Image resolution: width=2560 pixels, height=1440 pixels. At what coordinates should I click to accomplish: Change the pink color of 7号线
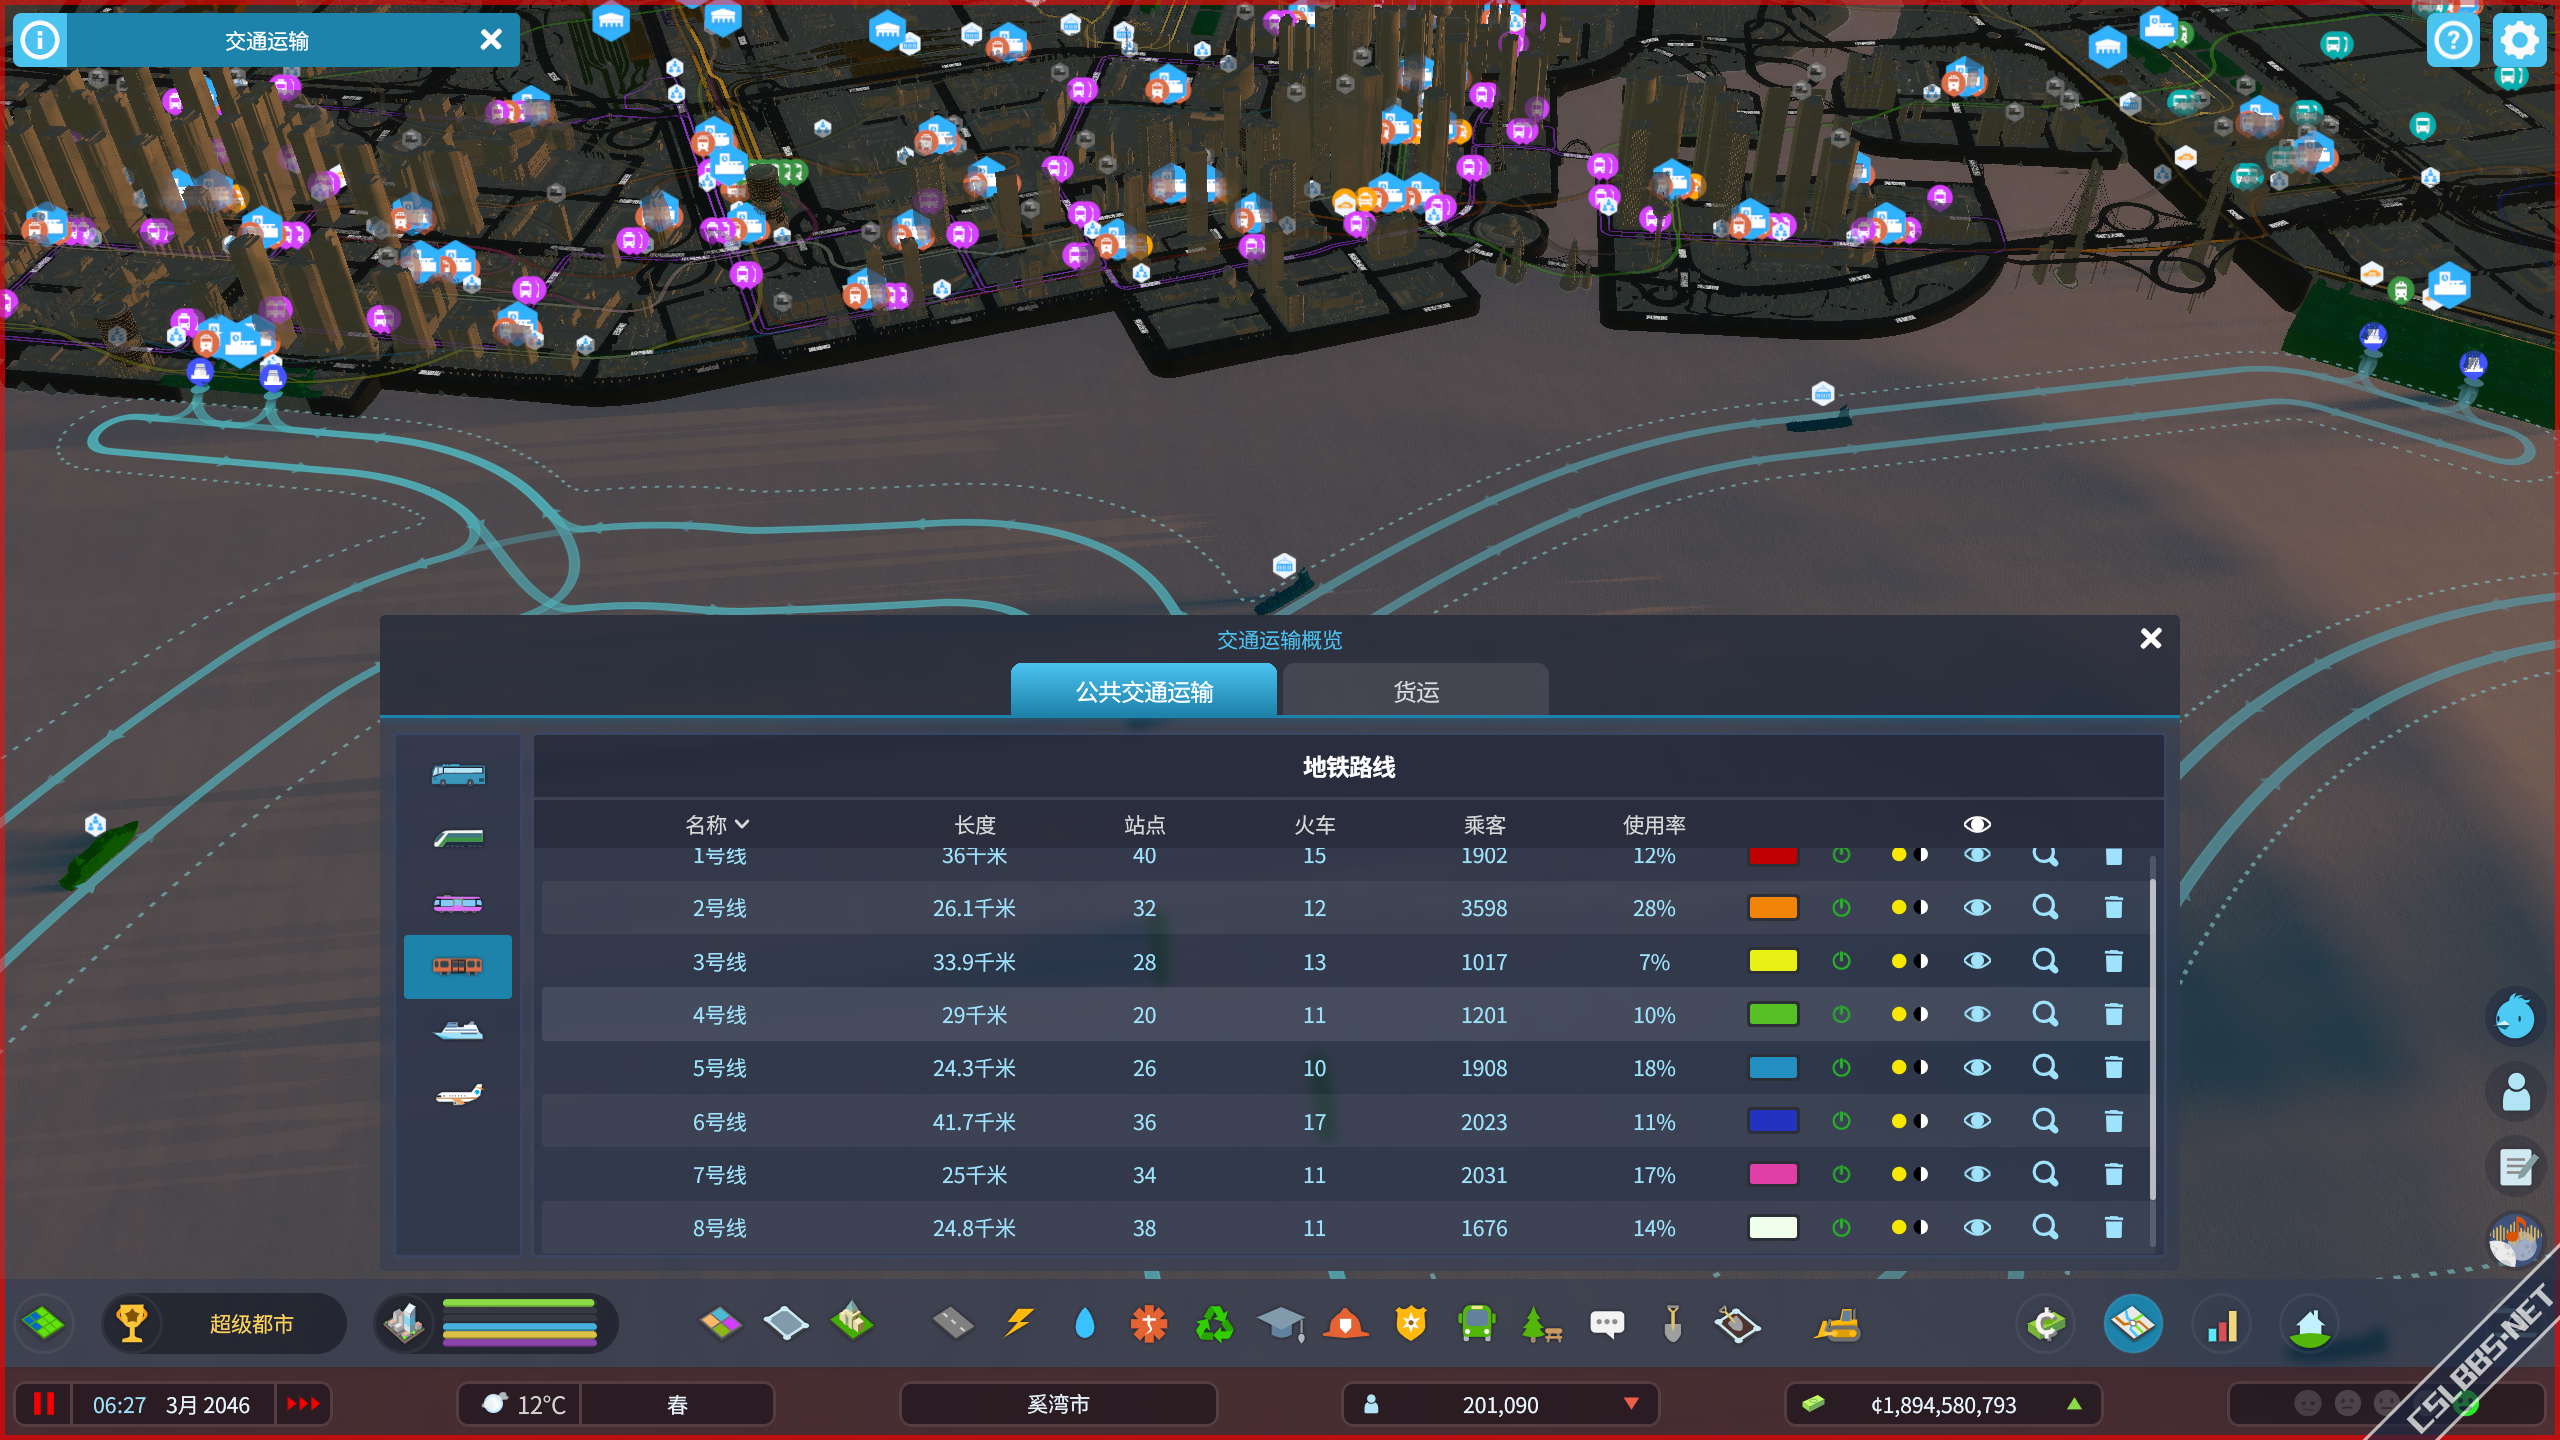(1773, 1174)
